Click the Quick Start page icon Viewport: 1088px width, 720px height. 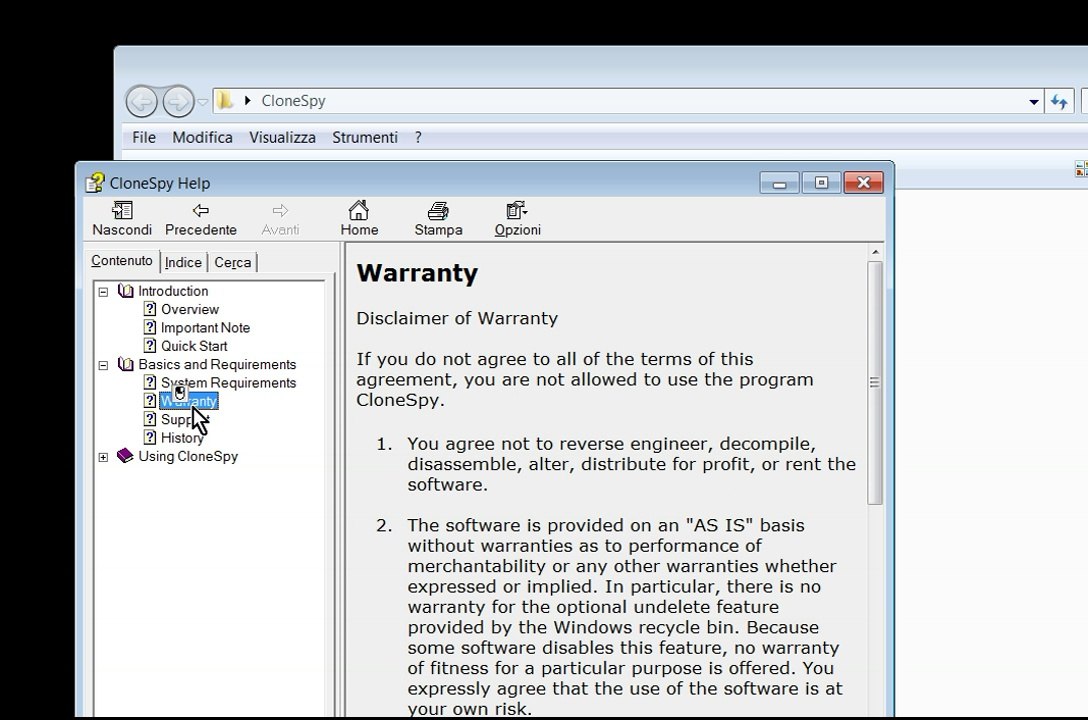150,345
